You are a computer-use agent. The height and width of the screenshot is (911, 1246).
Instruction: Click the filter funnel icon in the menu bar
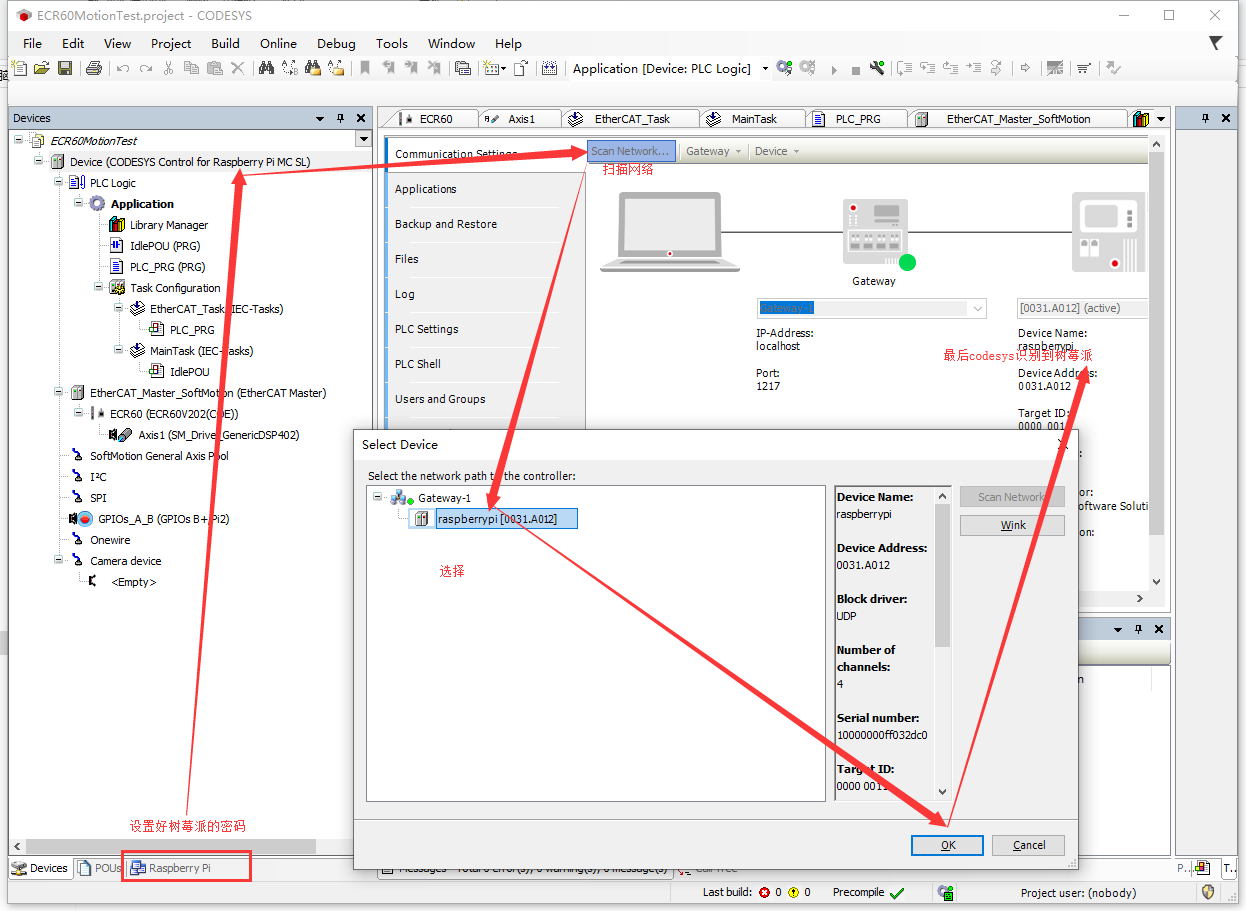(x=1215, y=43)
